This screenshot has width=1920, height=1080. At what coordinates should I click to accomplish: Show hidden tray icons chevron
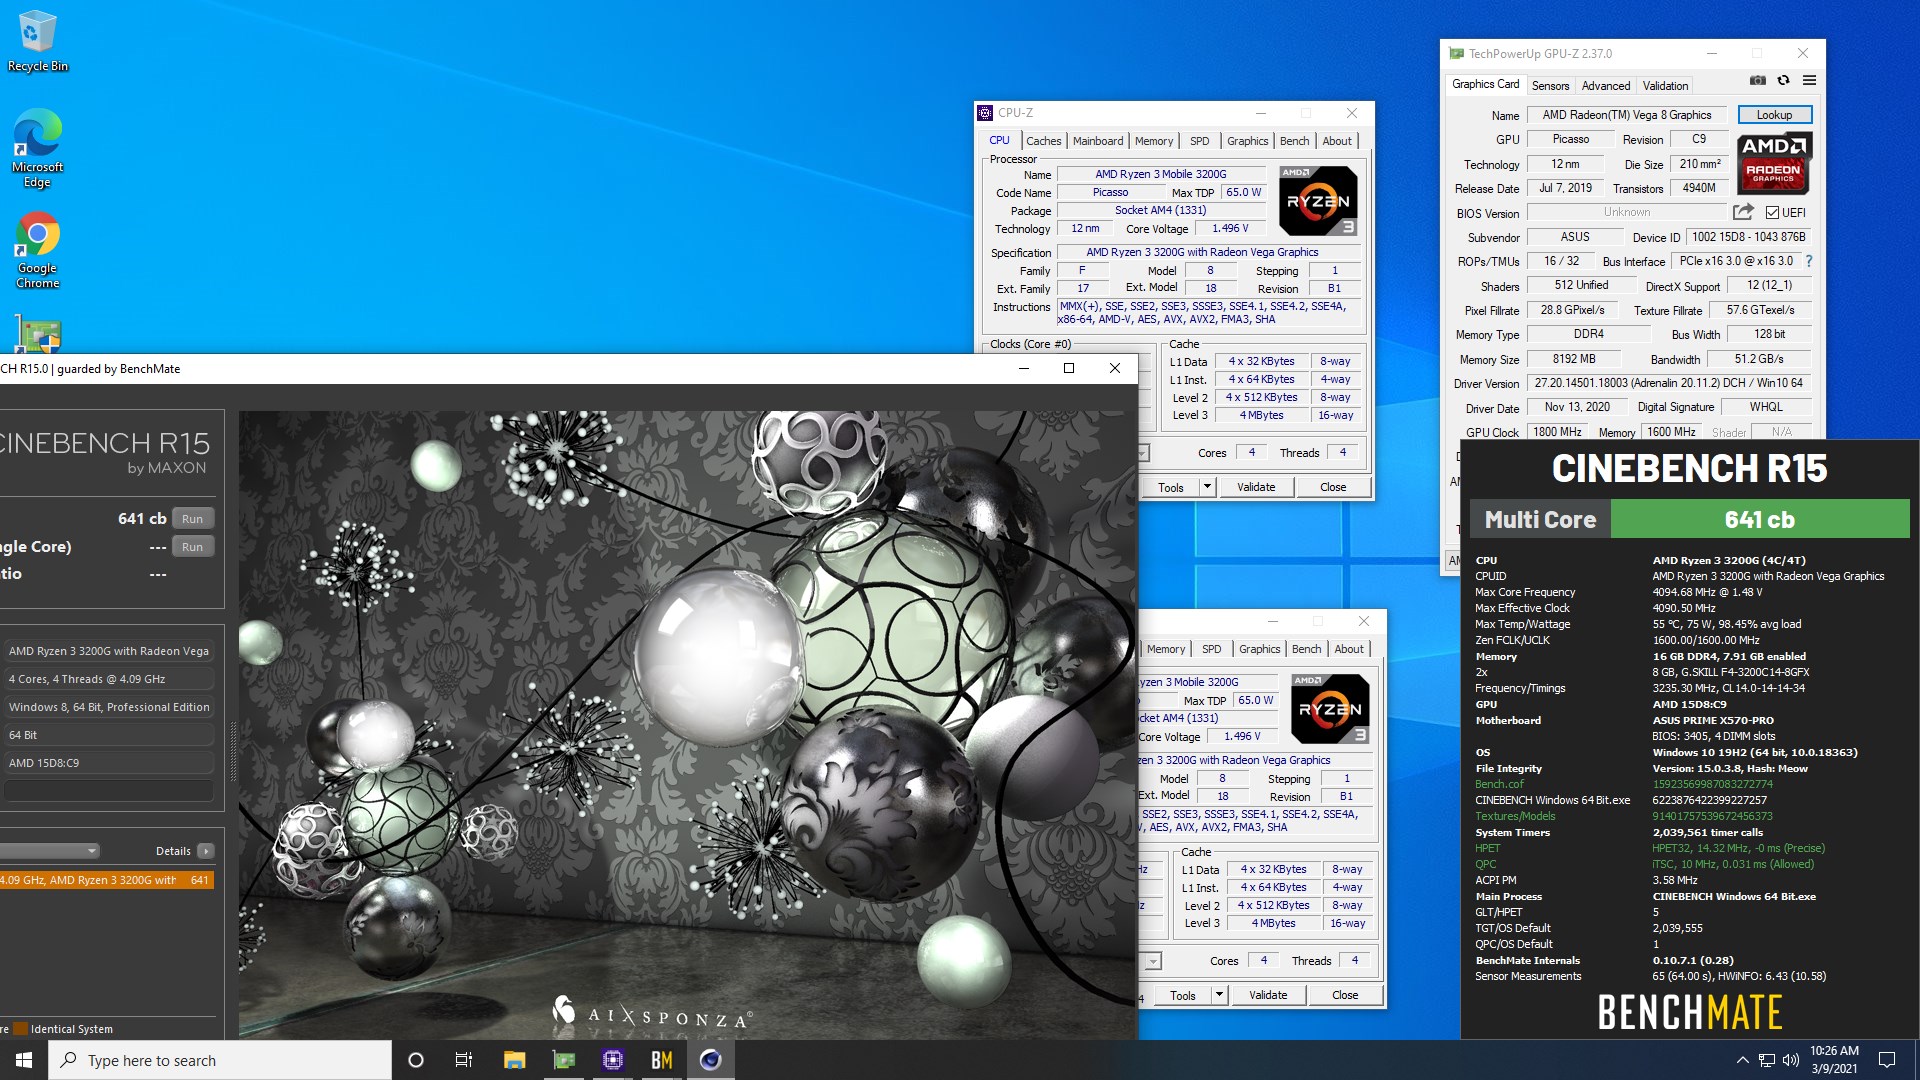1742,1060
